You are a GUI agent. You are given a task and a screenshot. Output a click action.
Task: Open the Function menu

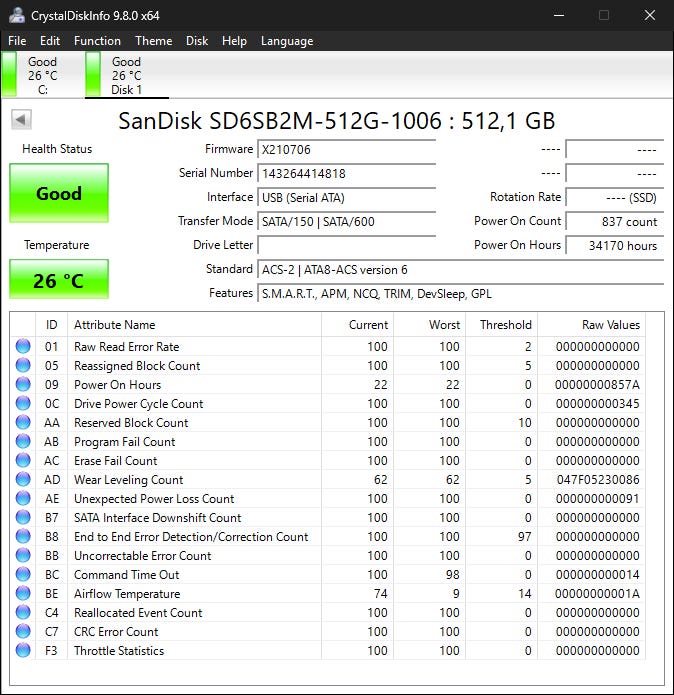coord(97,41)
